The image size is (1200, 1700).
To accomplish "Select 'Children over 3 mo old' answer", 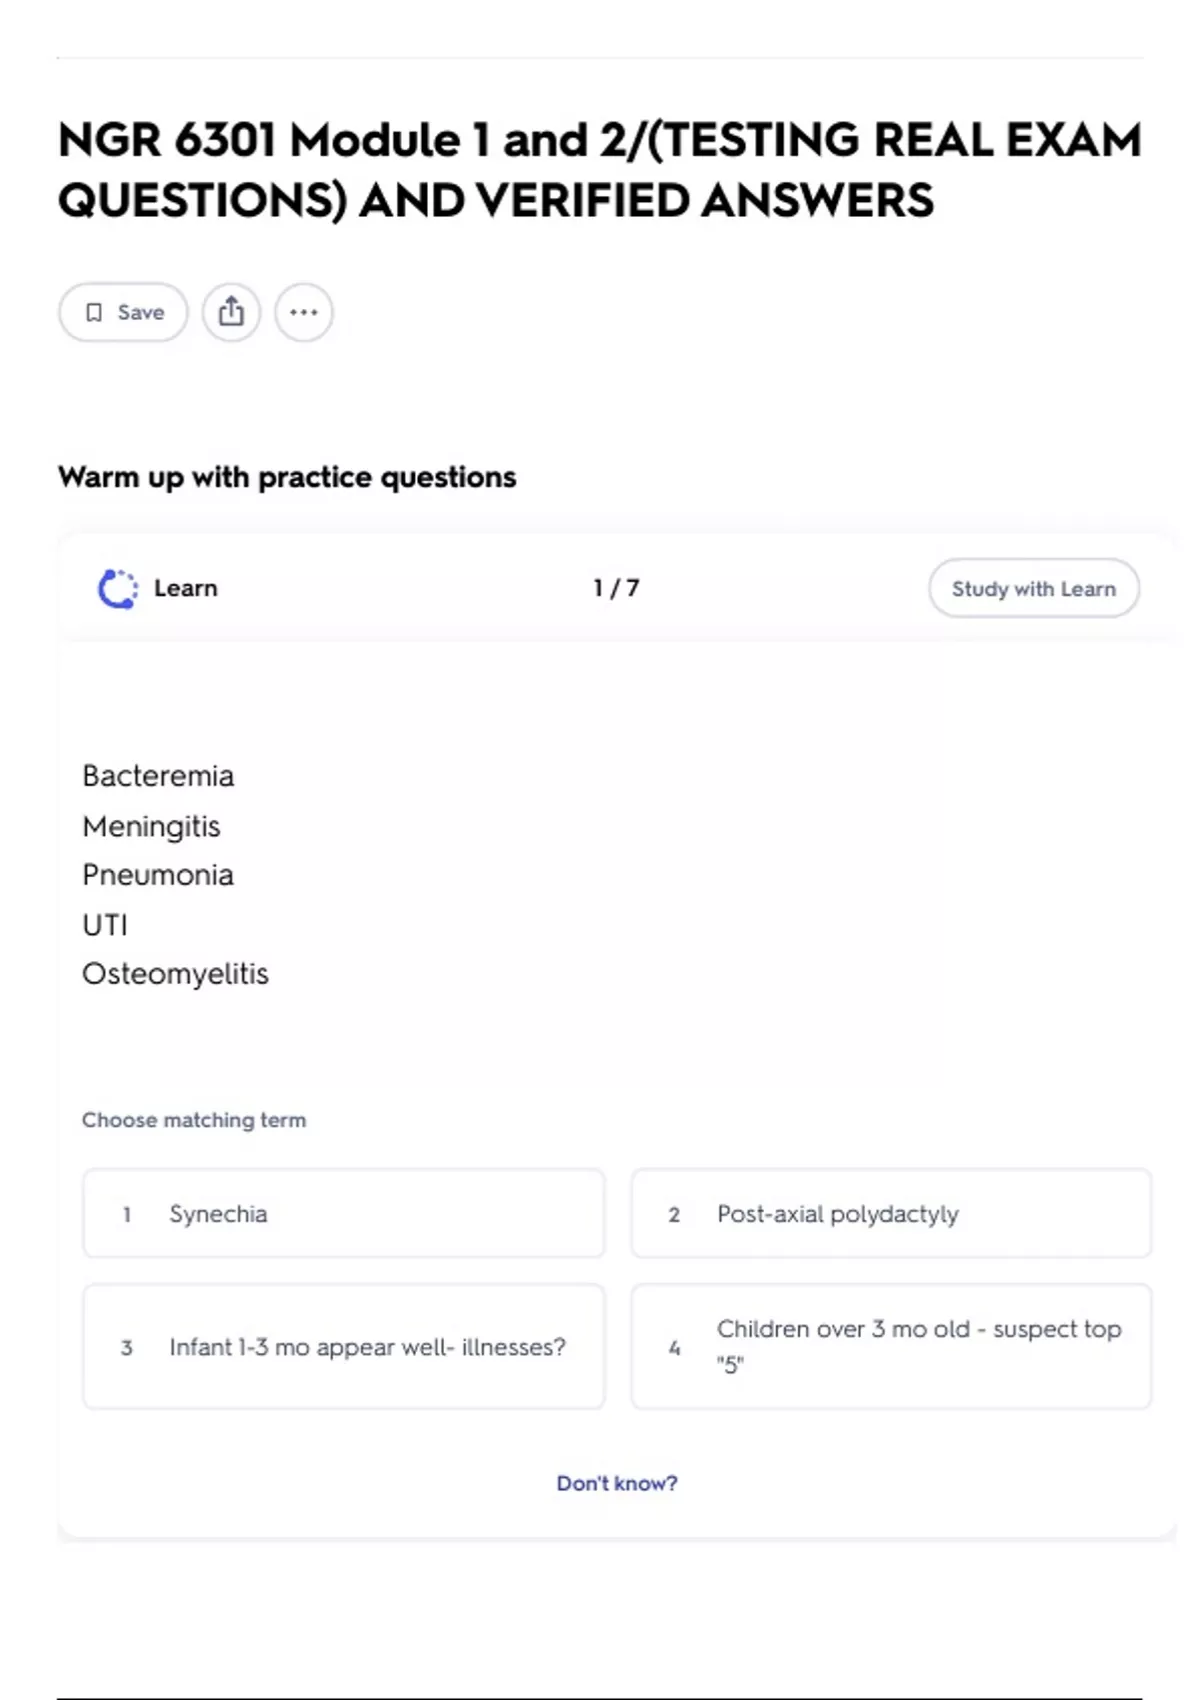I will point(890,1346).
